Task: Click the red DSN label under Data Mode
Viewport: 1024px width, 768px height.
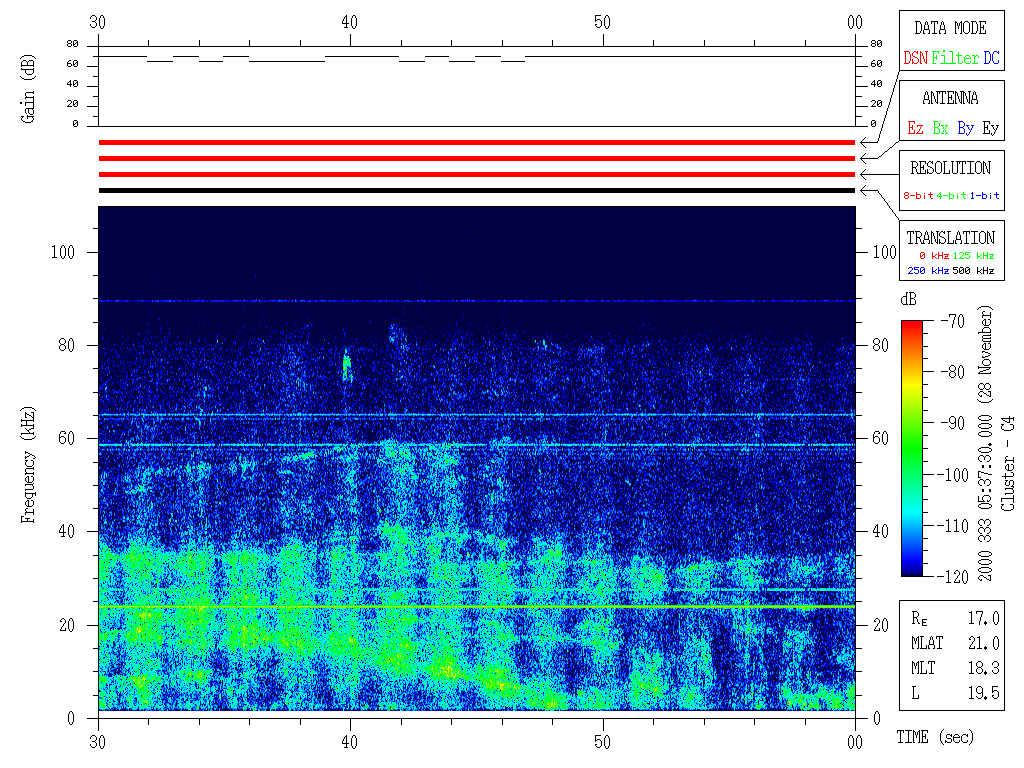Action: [915, 59]
